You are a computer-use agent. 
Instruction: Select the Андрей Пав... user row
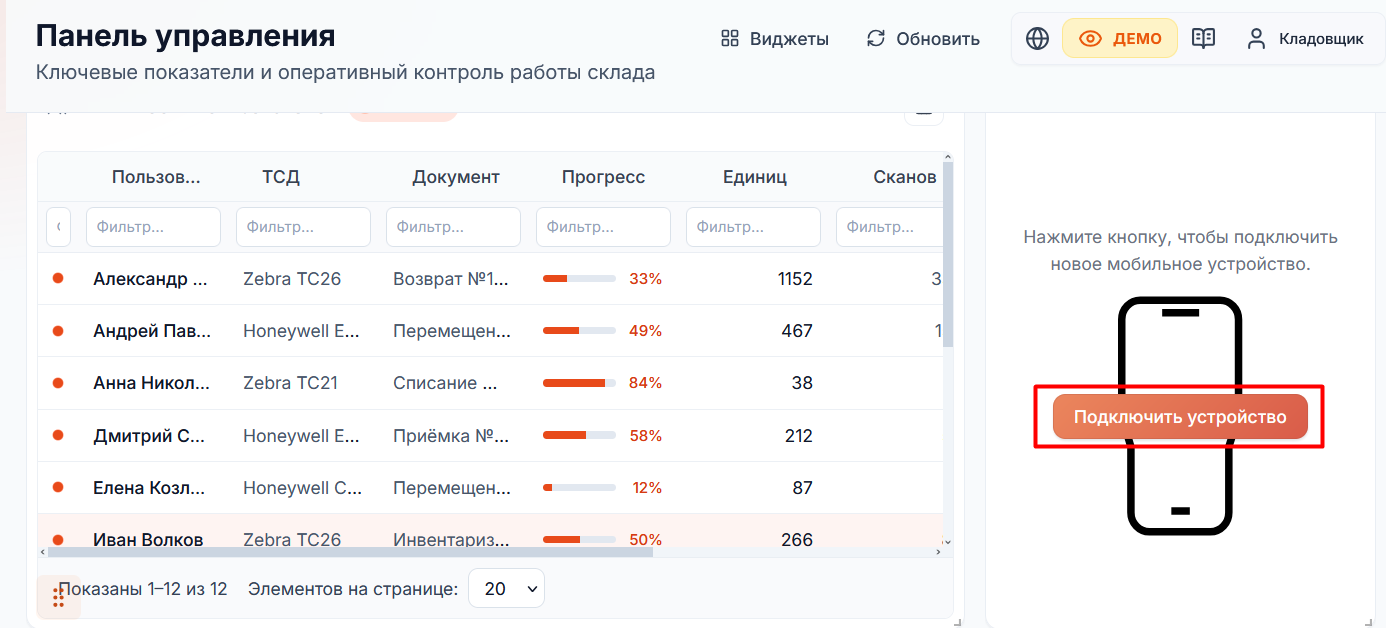click(490, 331)
